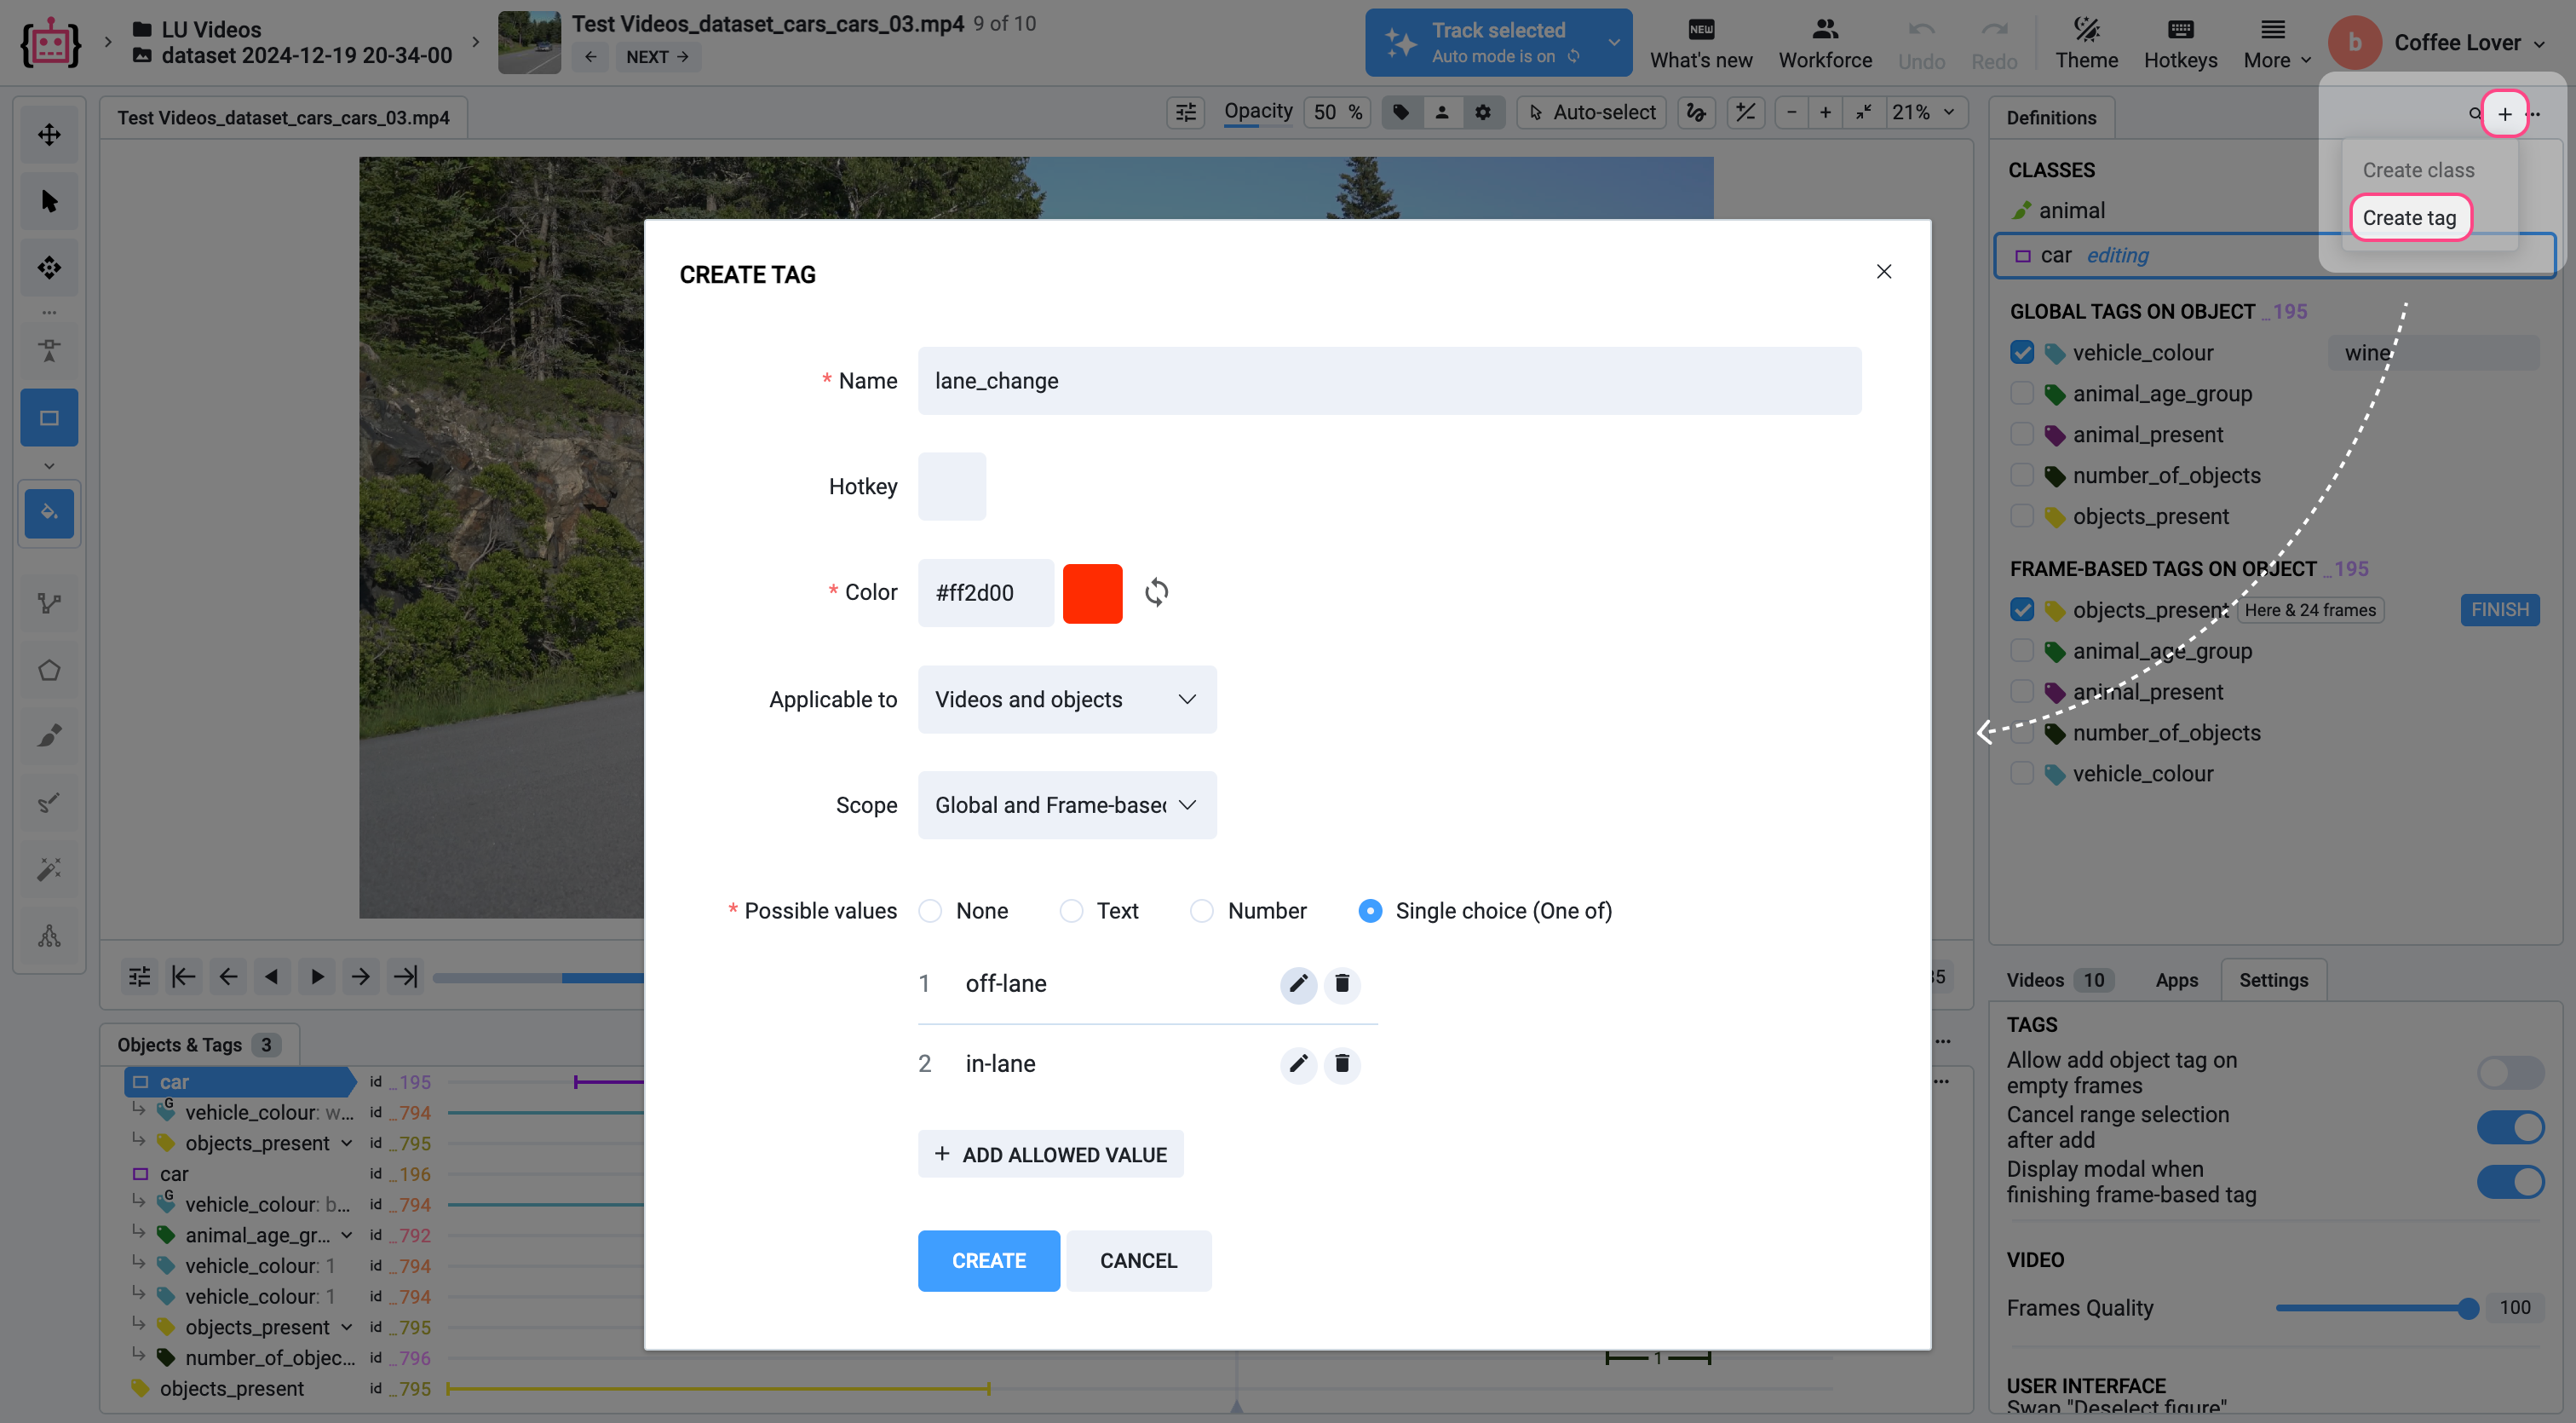
Task: Click the randomize color refresh icon
Action: coord(1156,592)
